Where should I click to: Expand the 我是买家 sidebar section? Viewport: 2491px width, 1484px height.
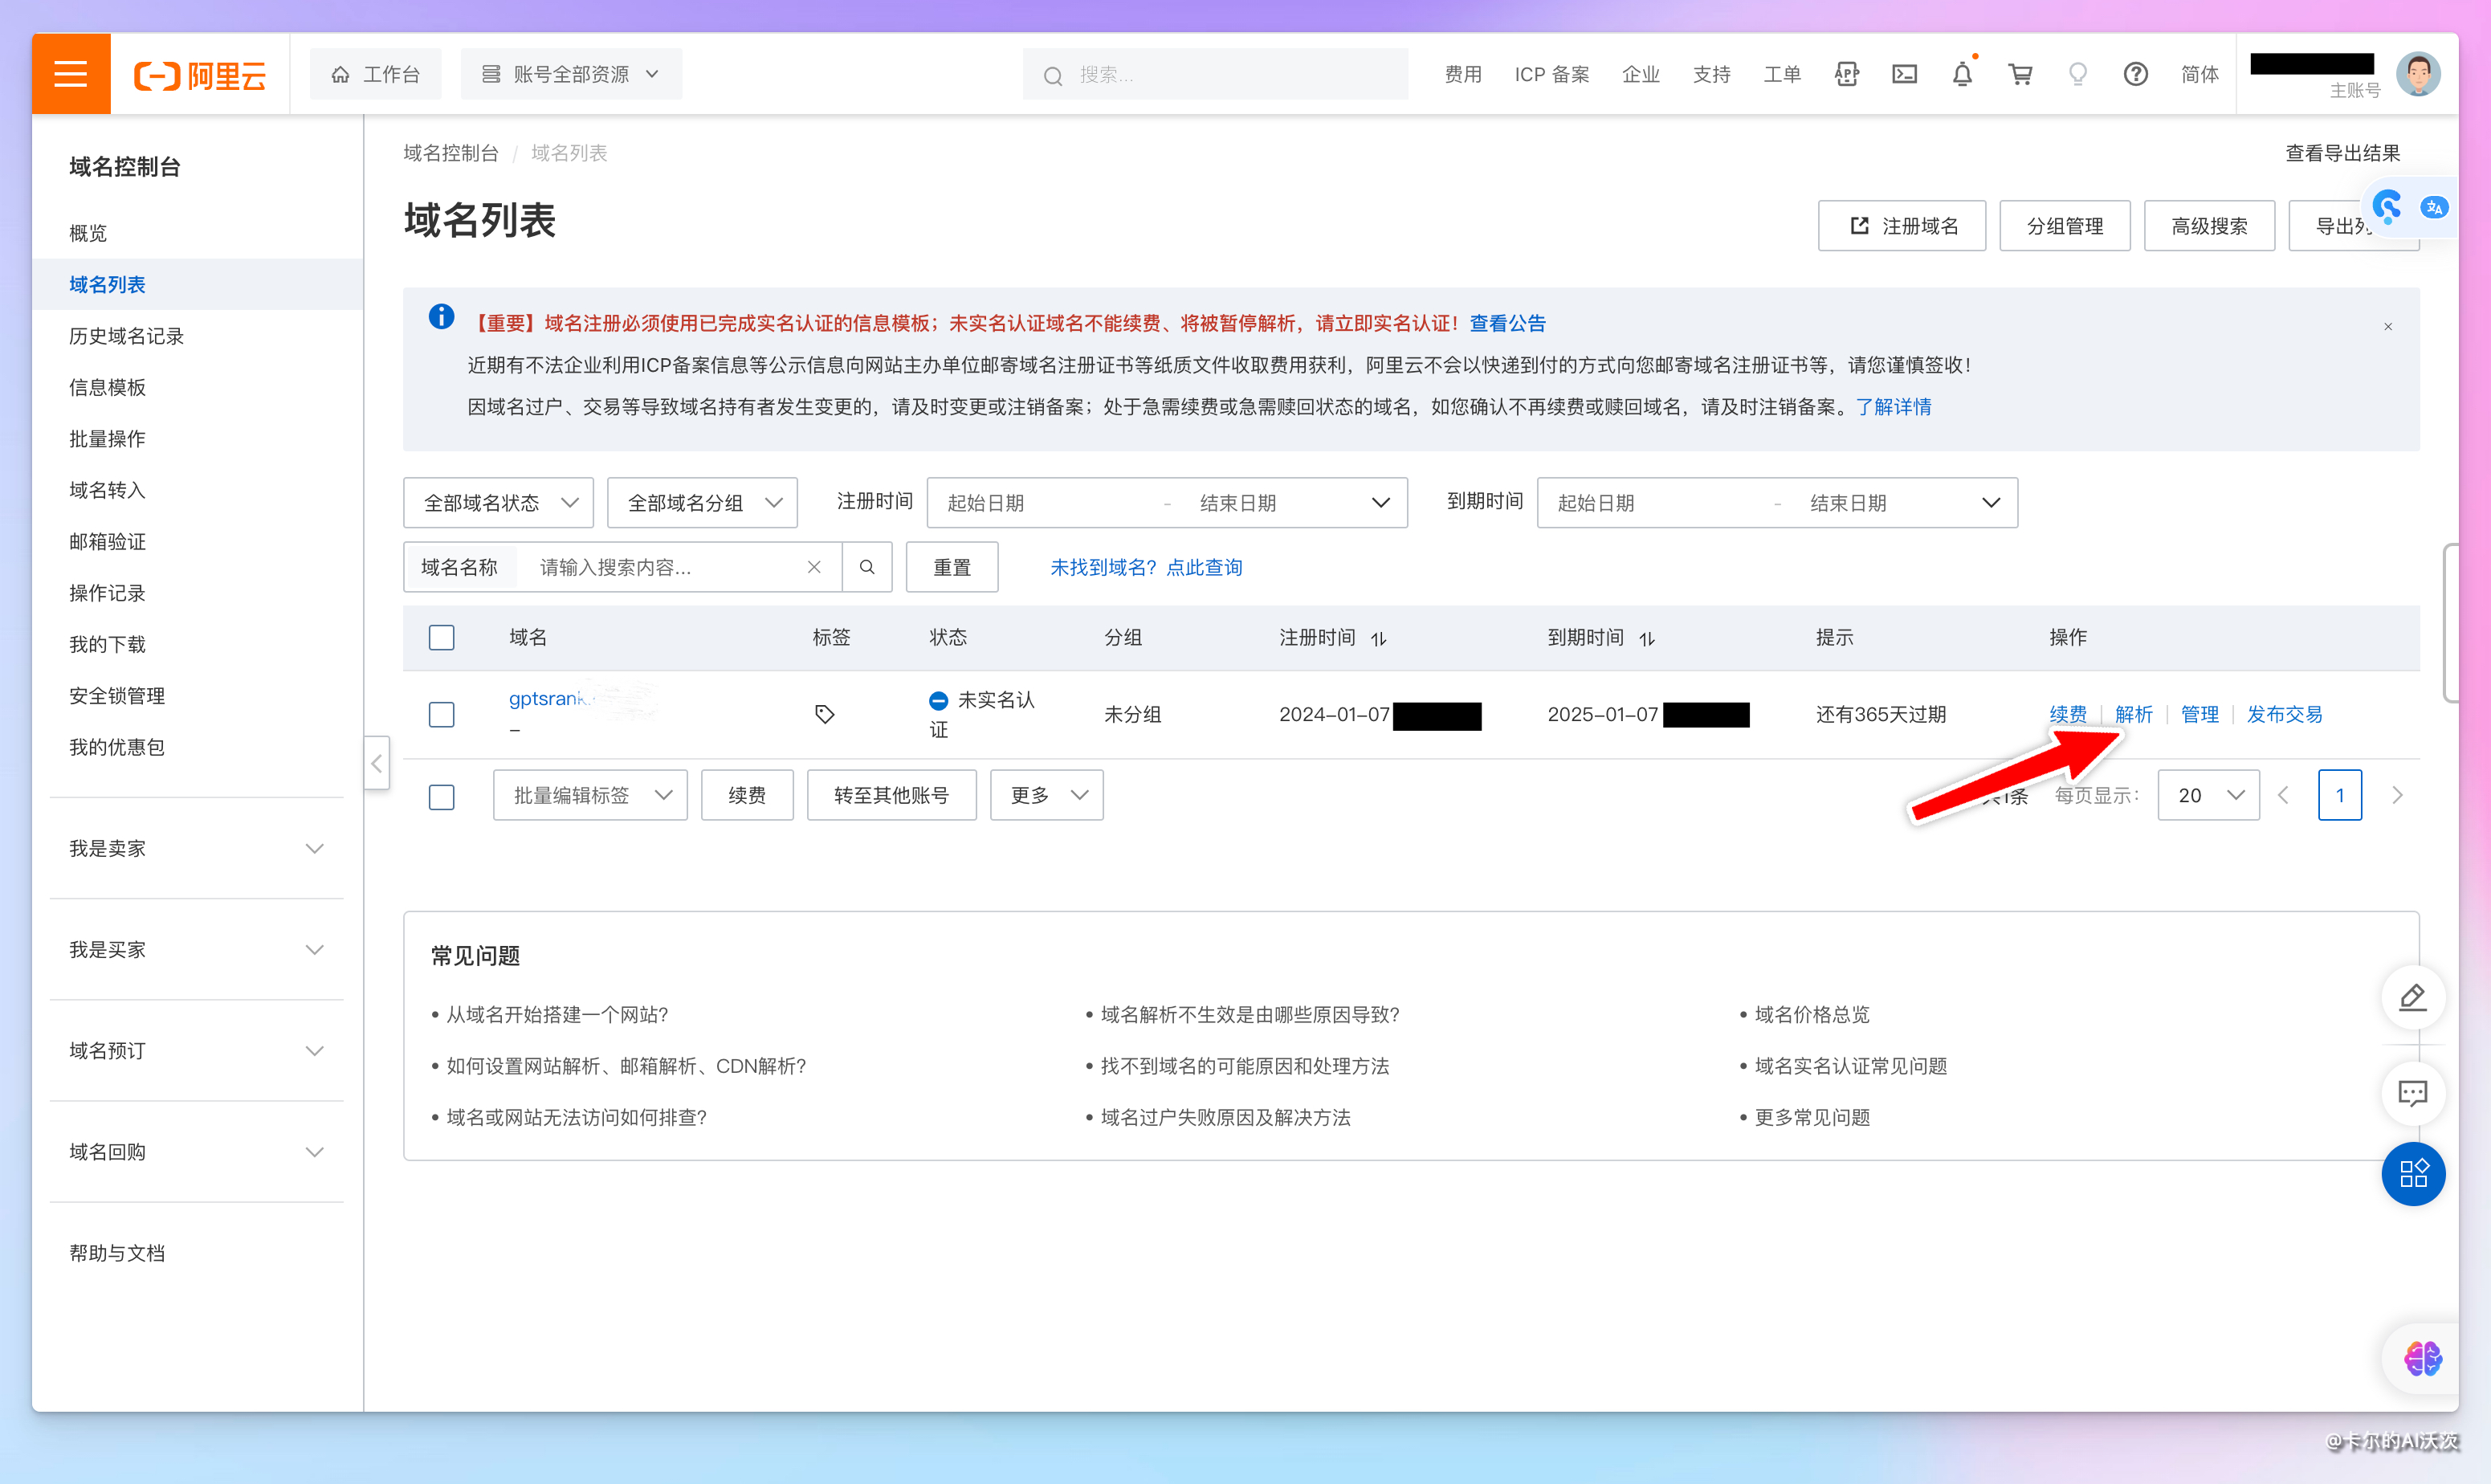(196, 949)
